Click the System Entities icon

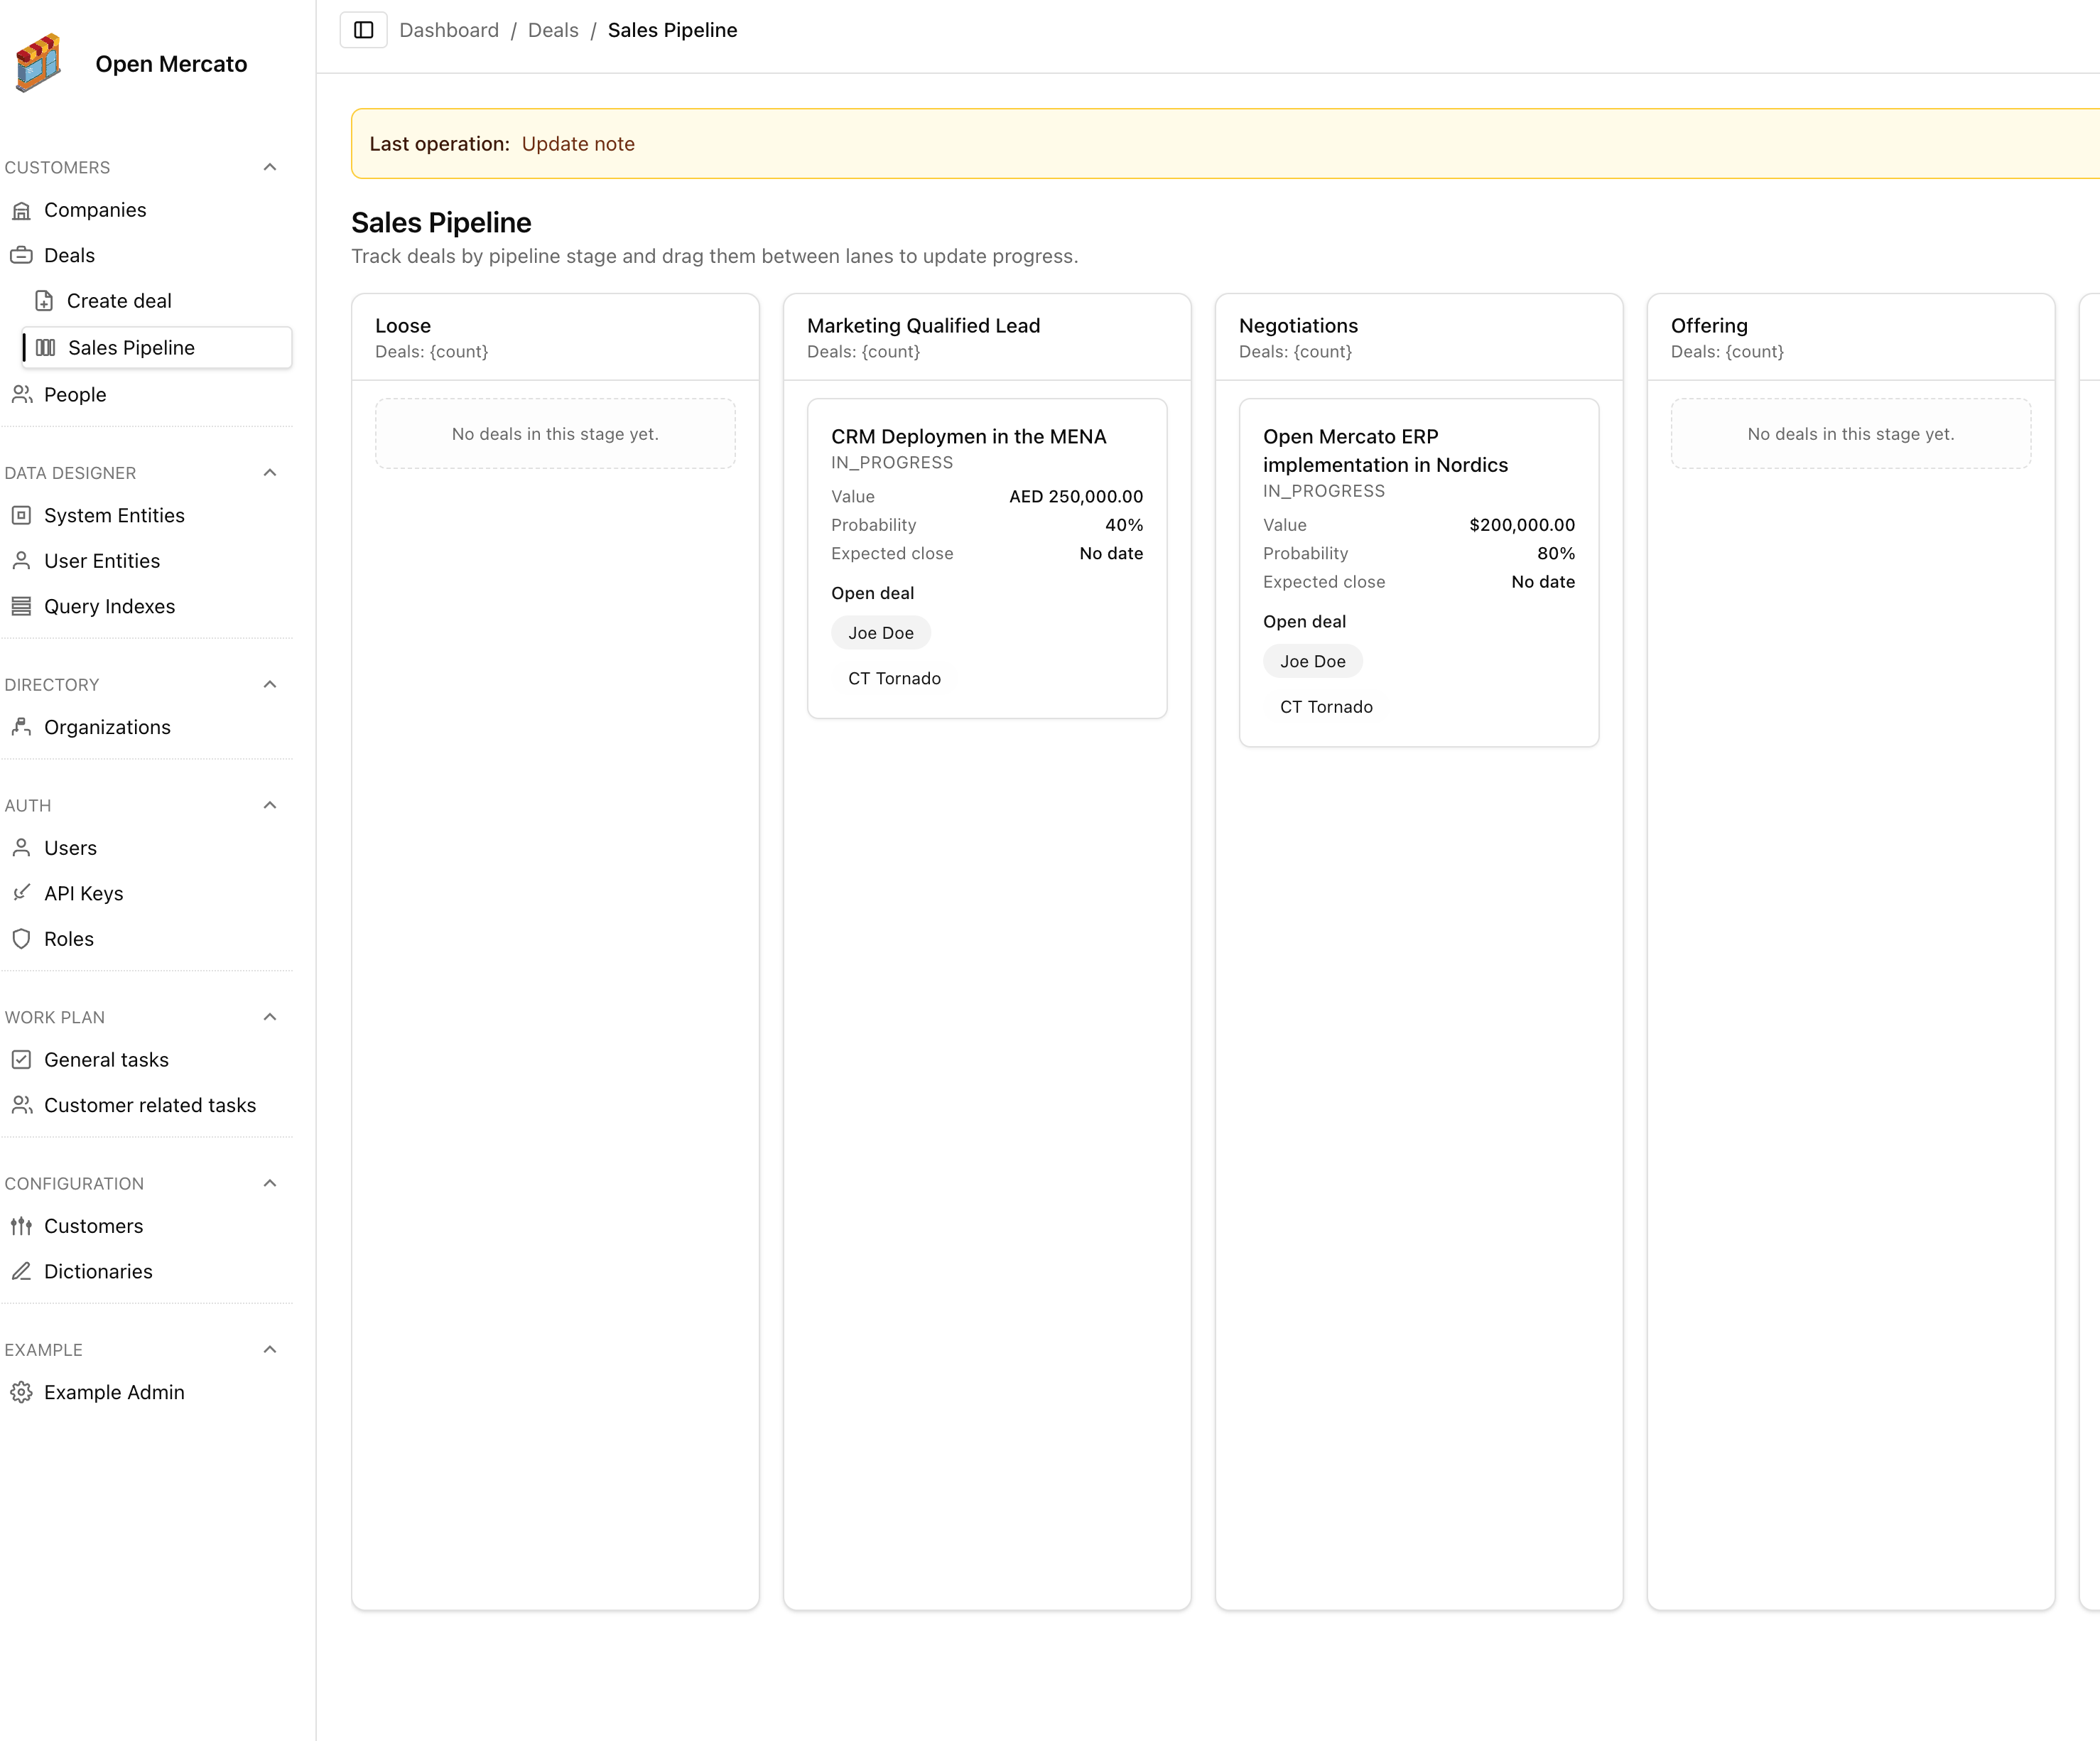[x=22, y=515]
